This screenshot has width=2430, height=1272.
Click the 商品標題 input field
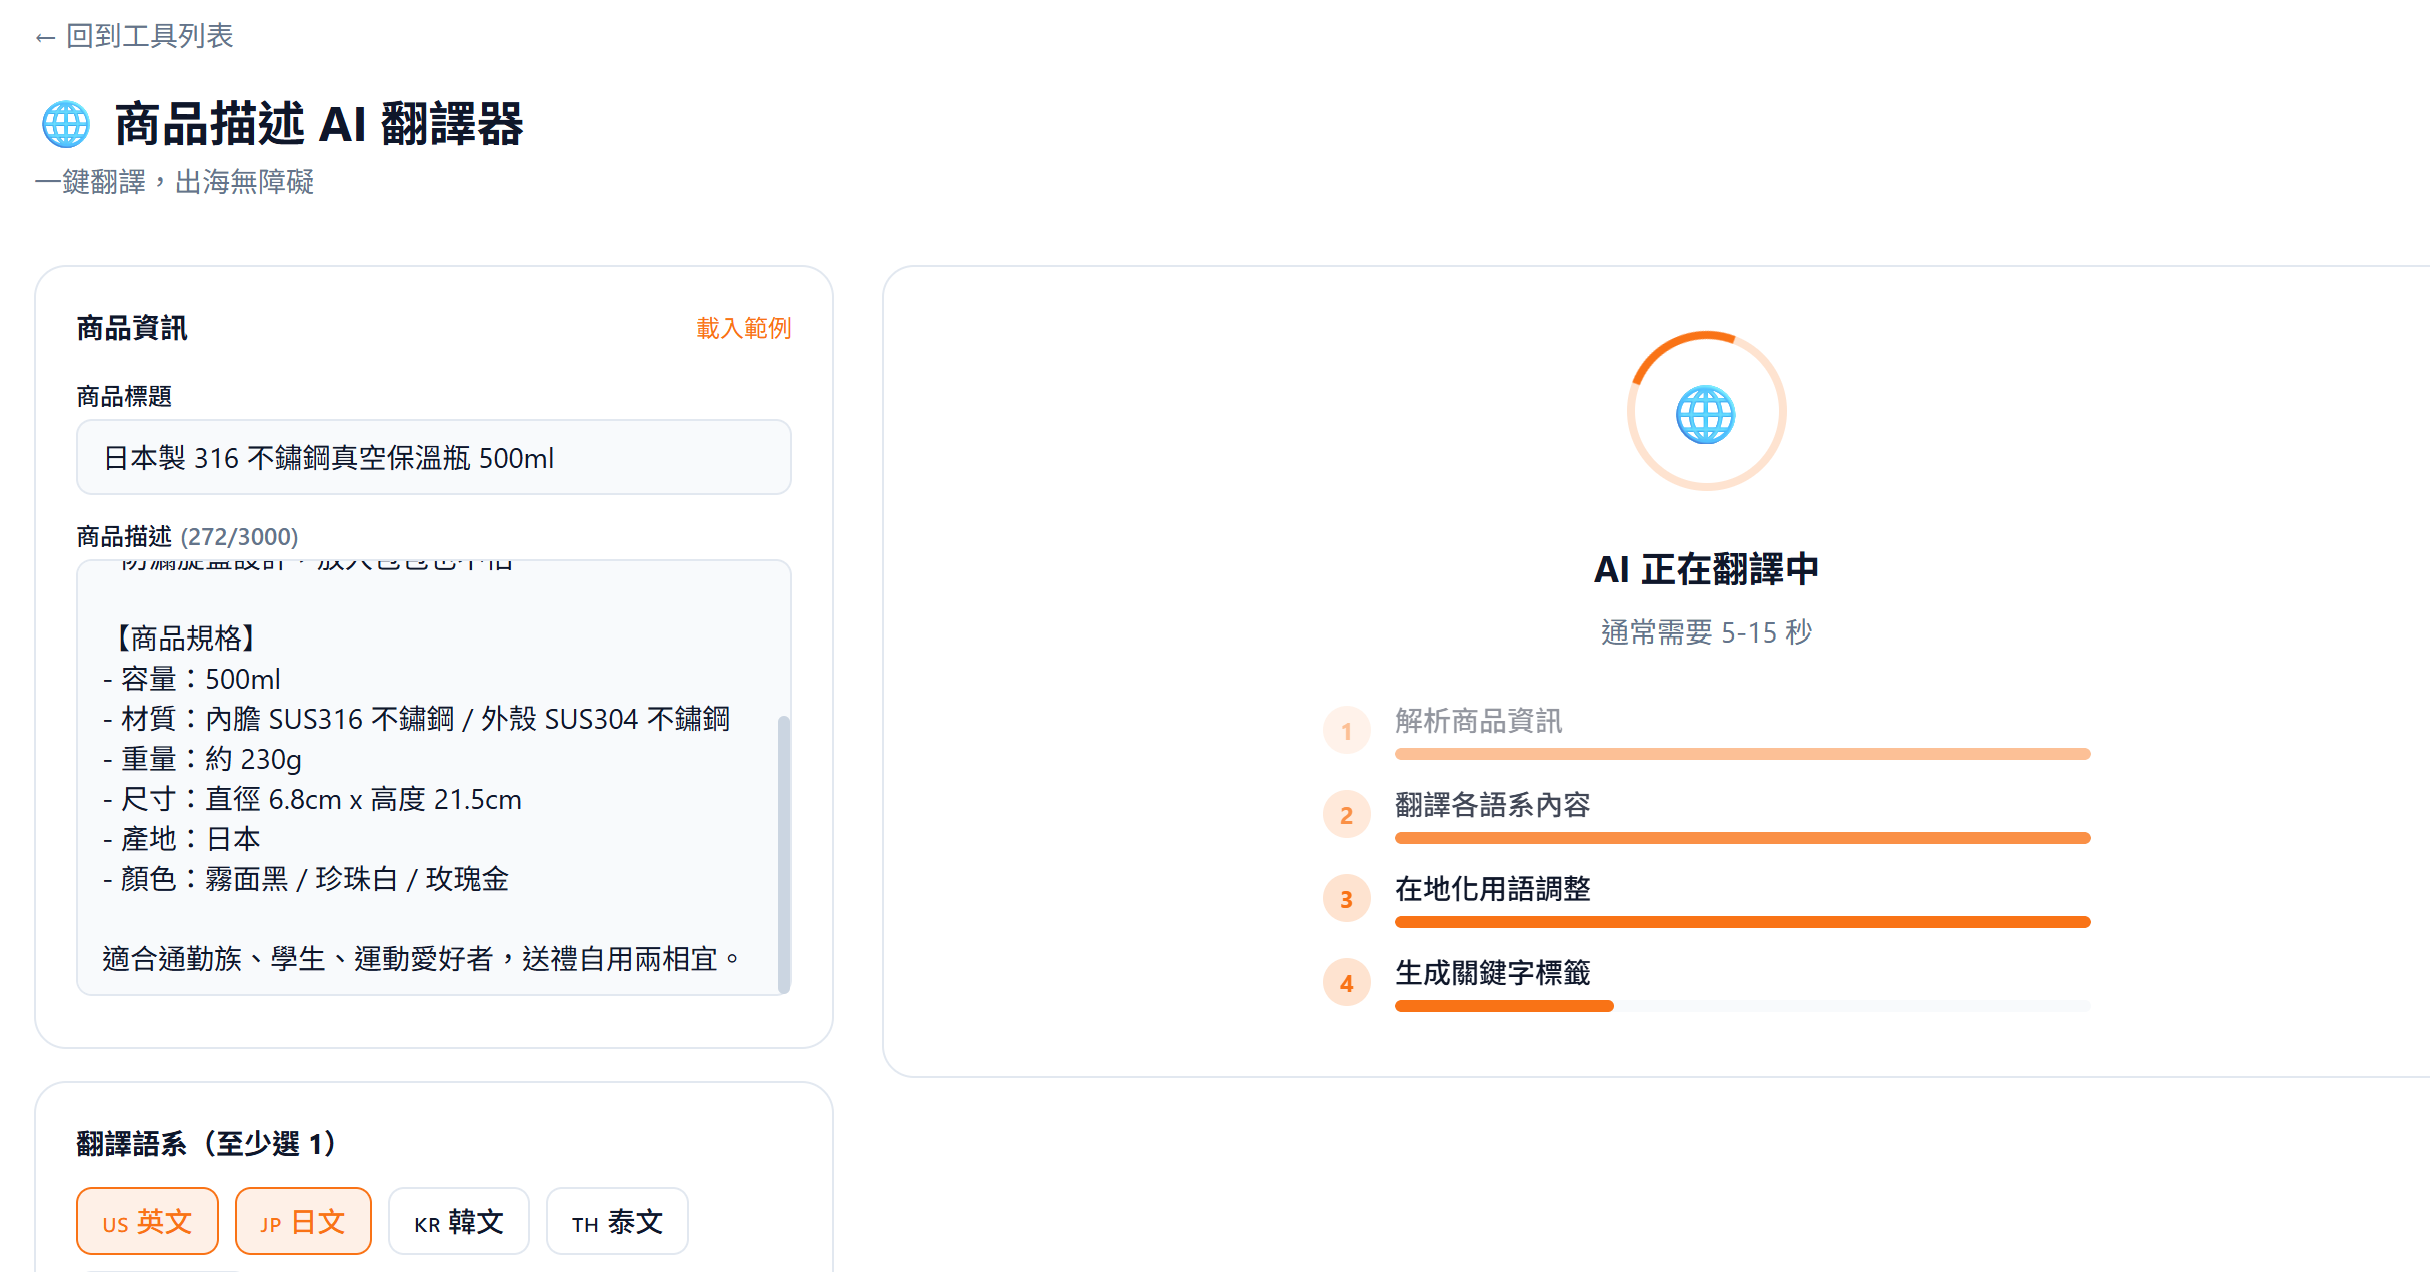tap(433, 458)
